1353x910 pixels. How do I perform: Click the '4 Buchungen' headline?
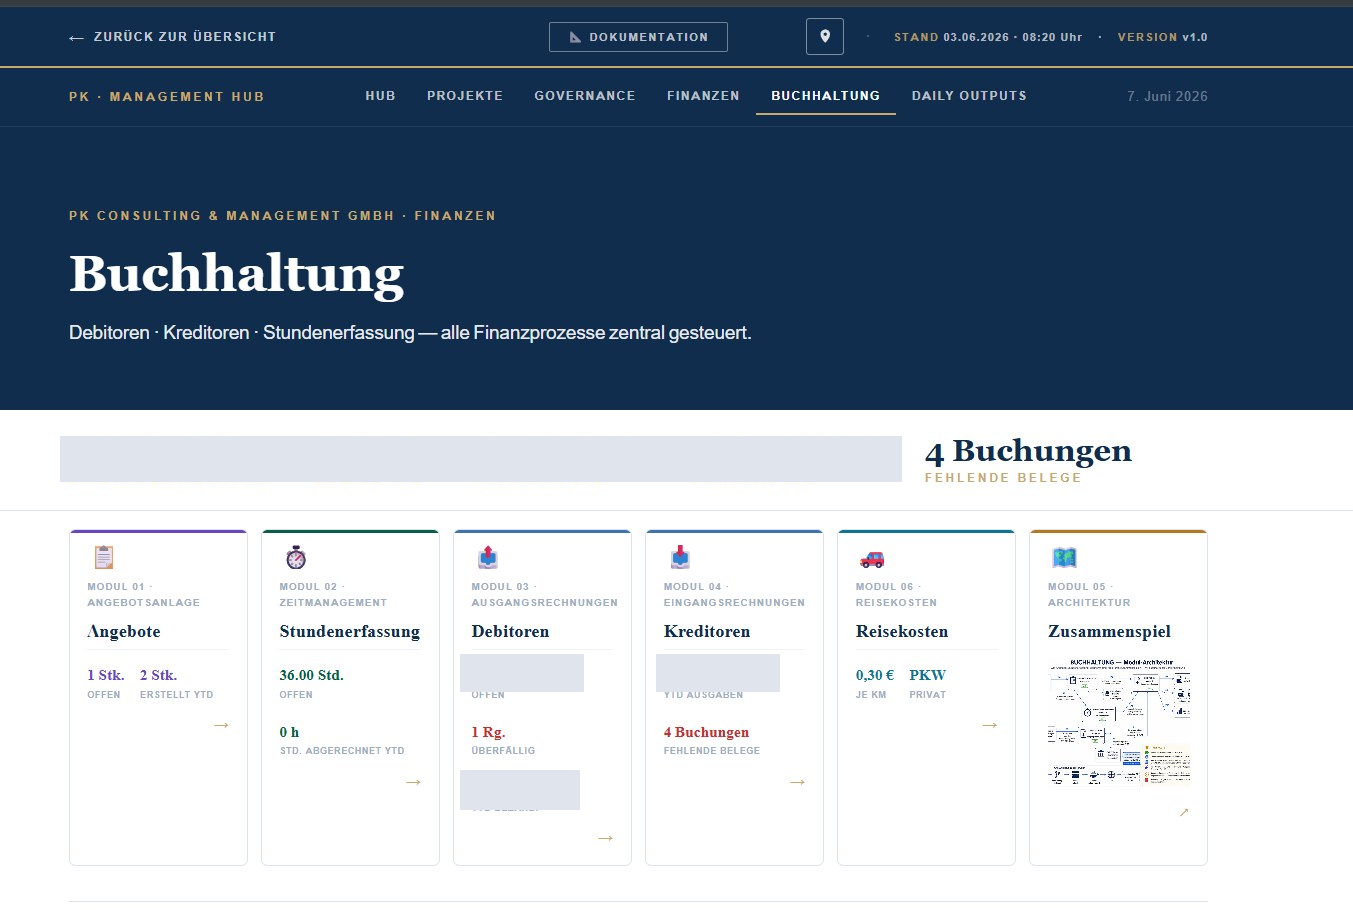click(x=1028, y=452)
